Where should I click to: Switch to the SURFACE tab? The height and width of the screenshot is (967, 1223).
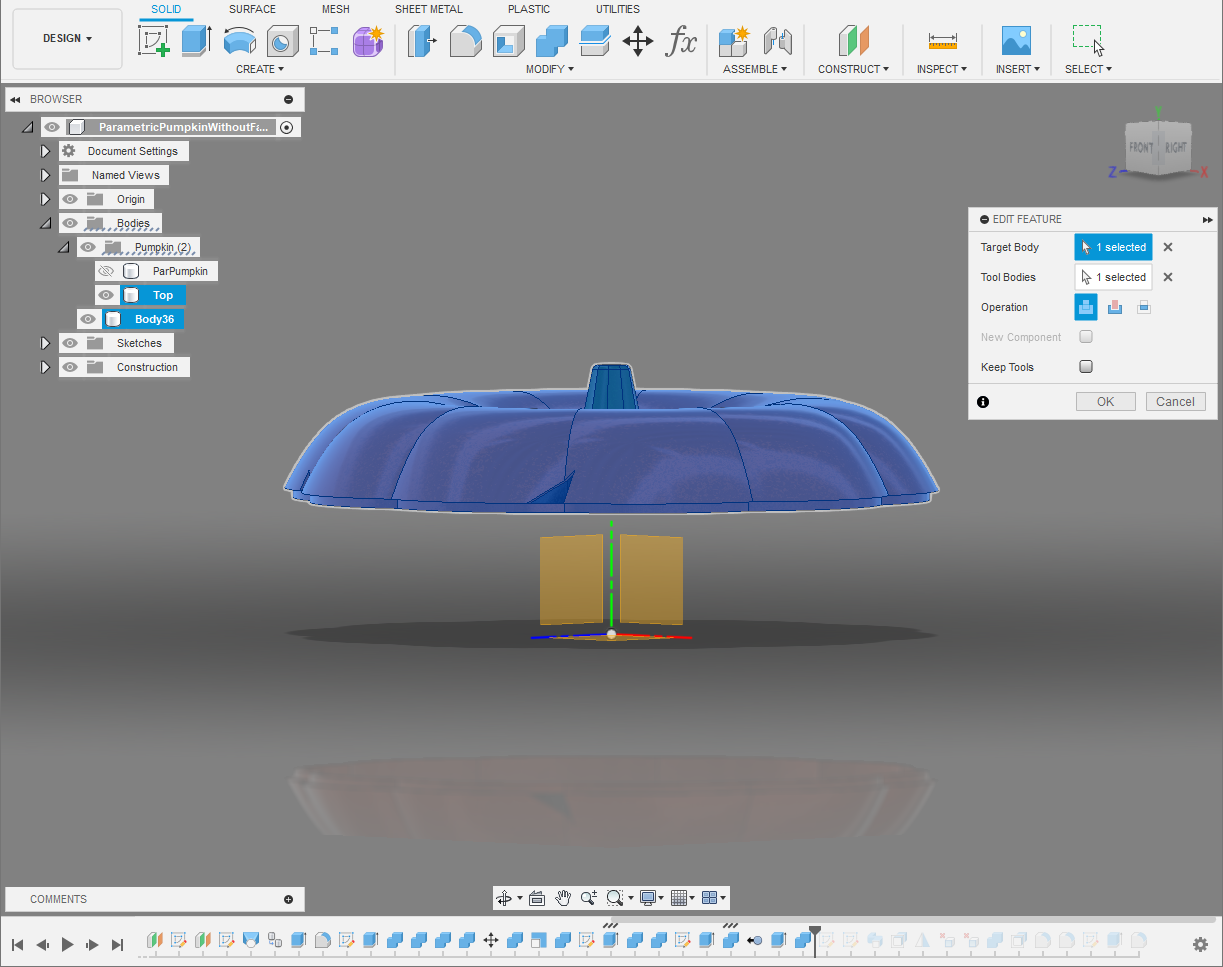(252, 9)
